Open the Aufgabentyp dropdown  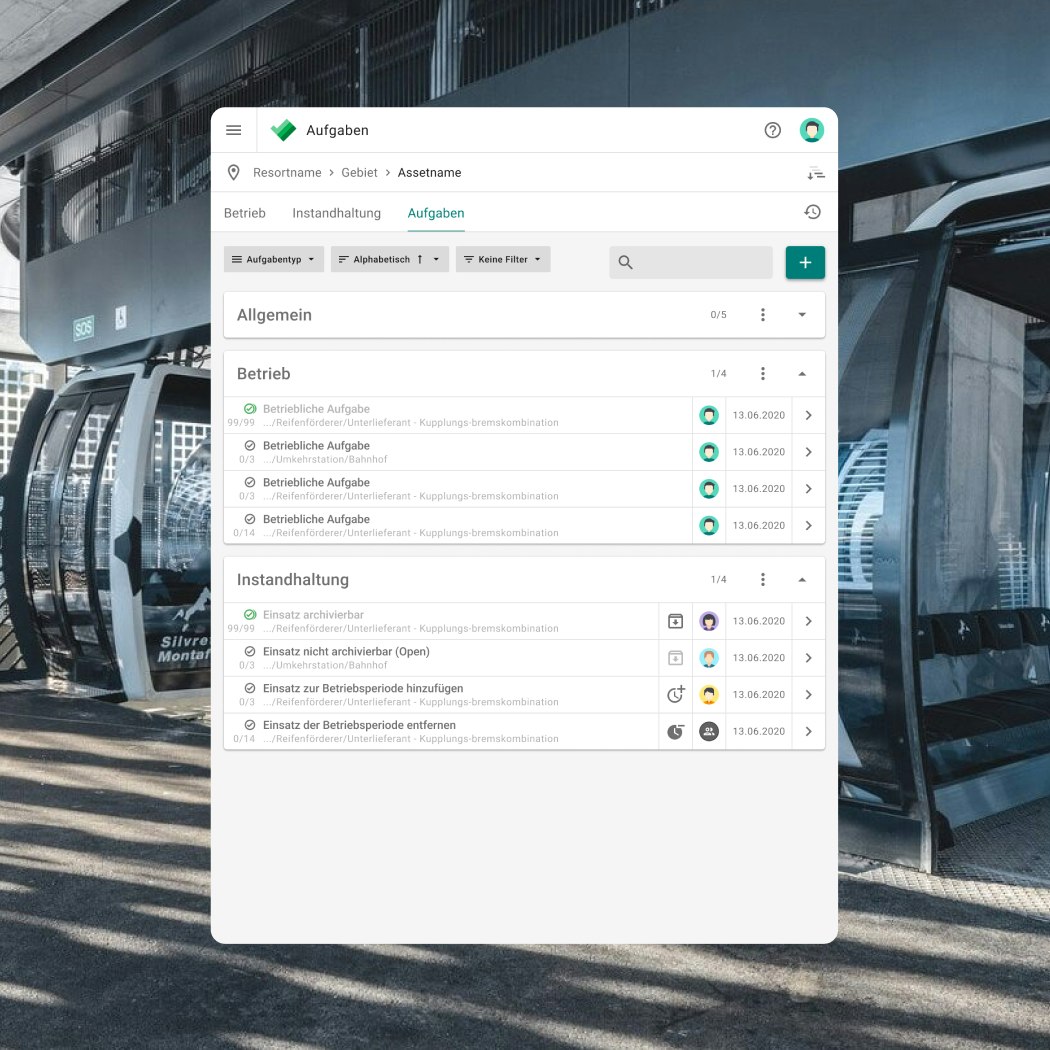(273, 259)
